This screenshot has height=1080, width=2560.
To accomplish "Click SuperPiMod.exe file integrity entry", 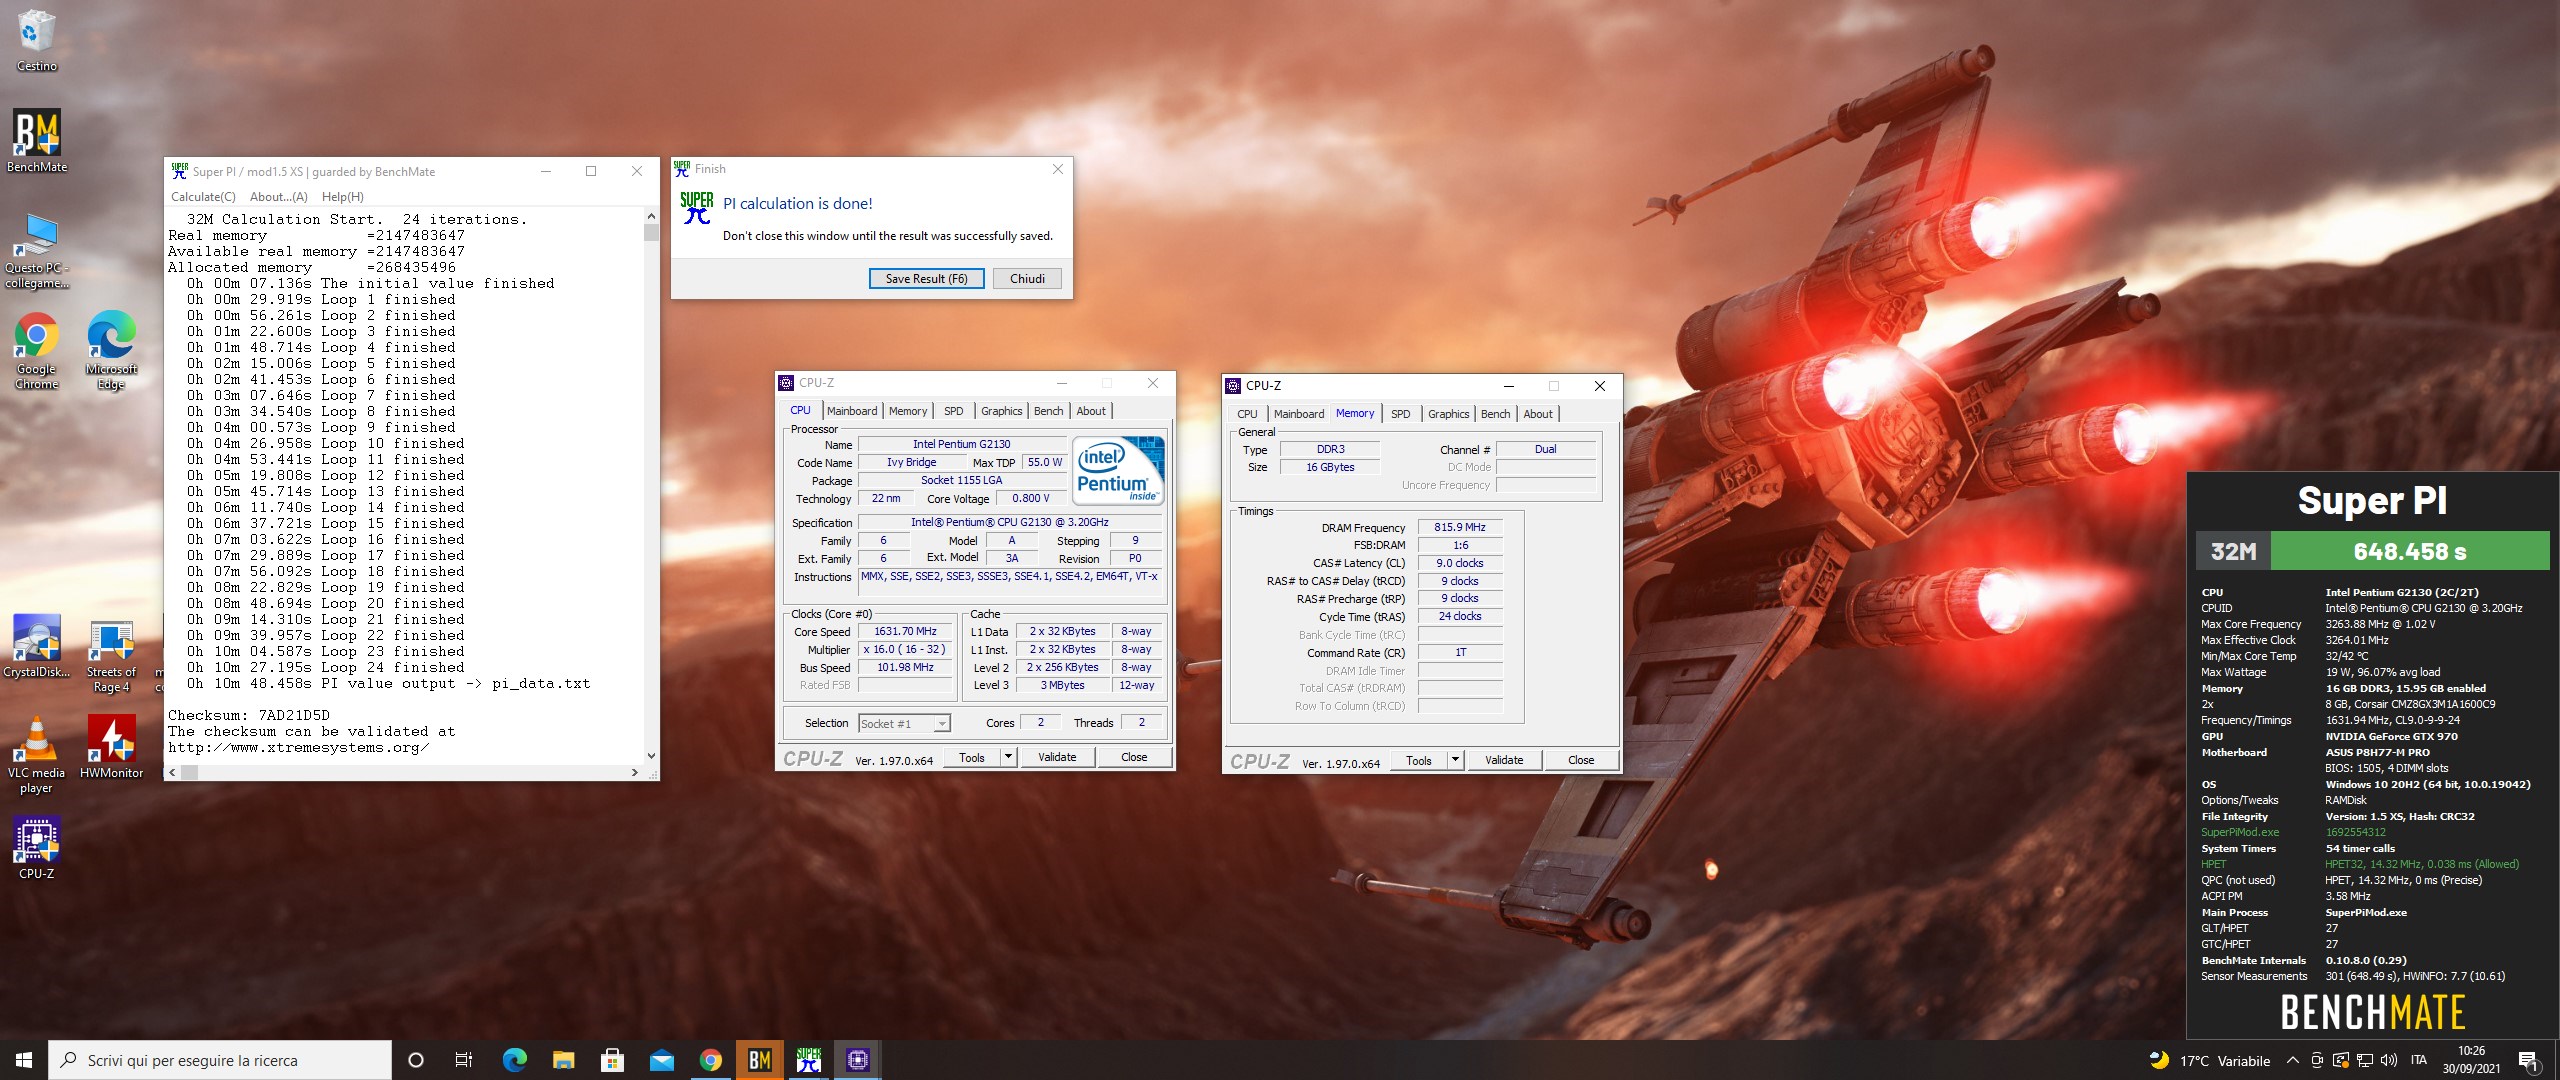I will (x=2240, y=832).
